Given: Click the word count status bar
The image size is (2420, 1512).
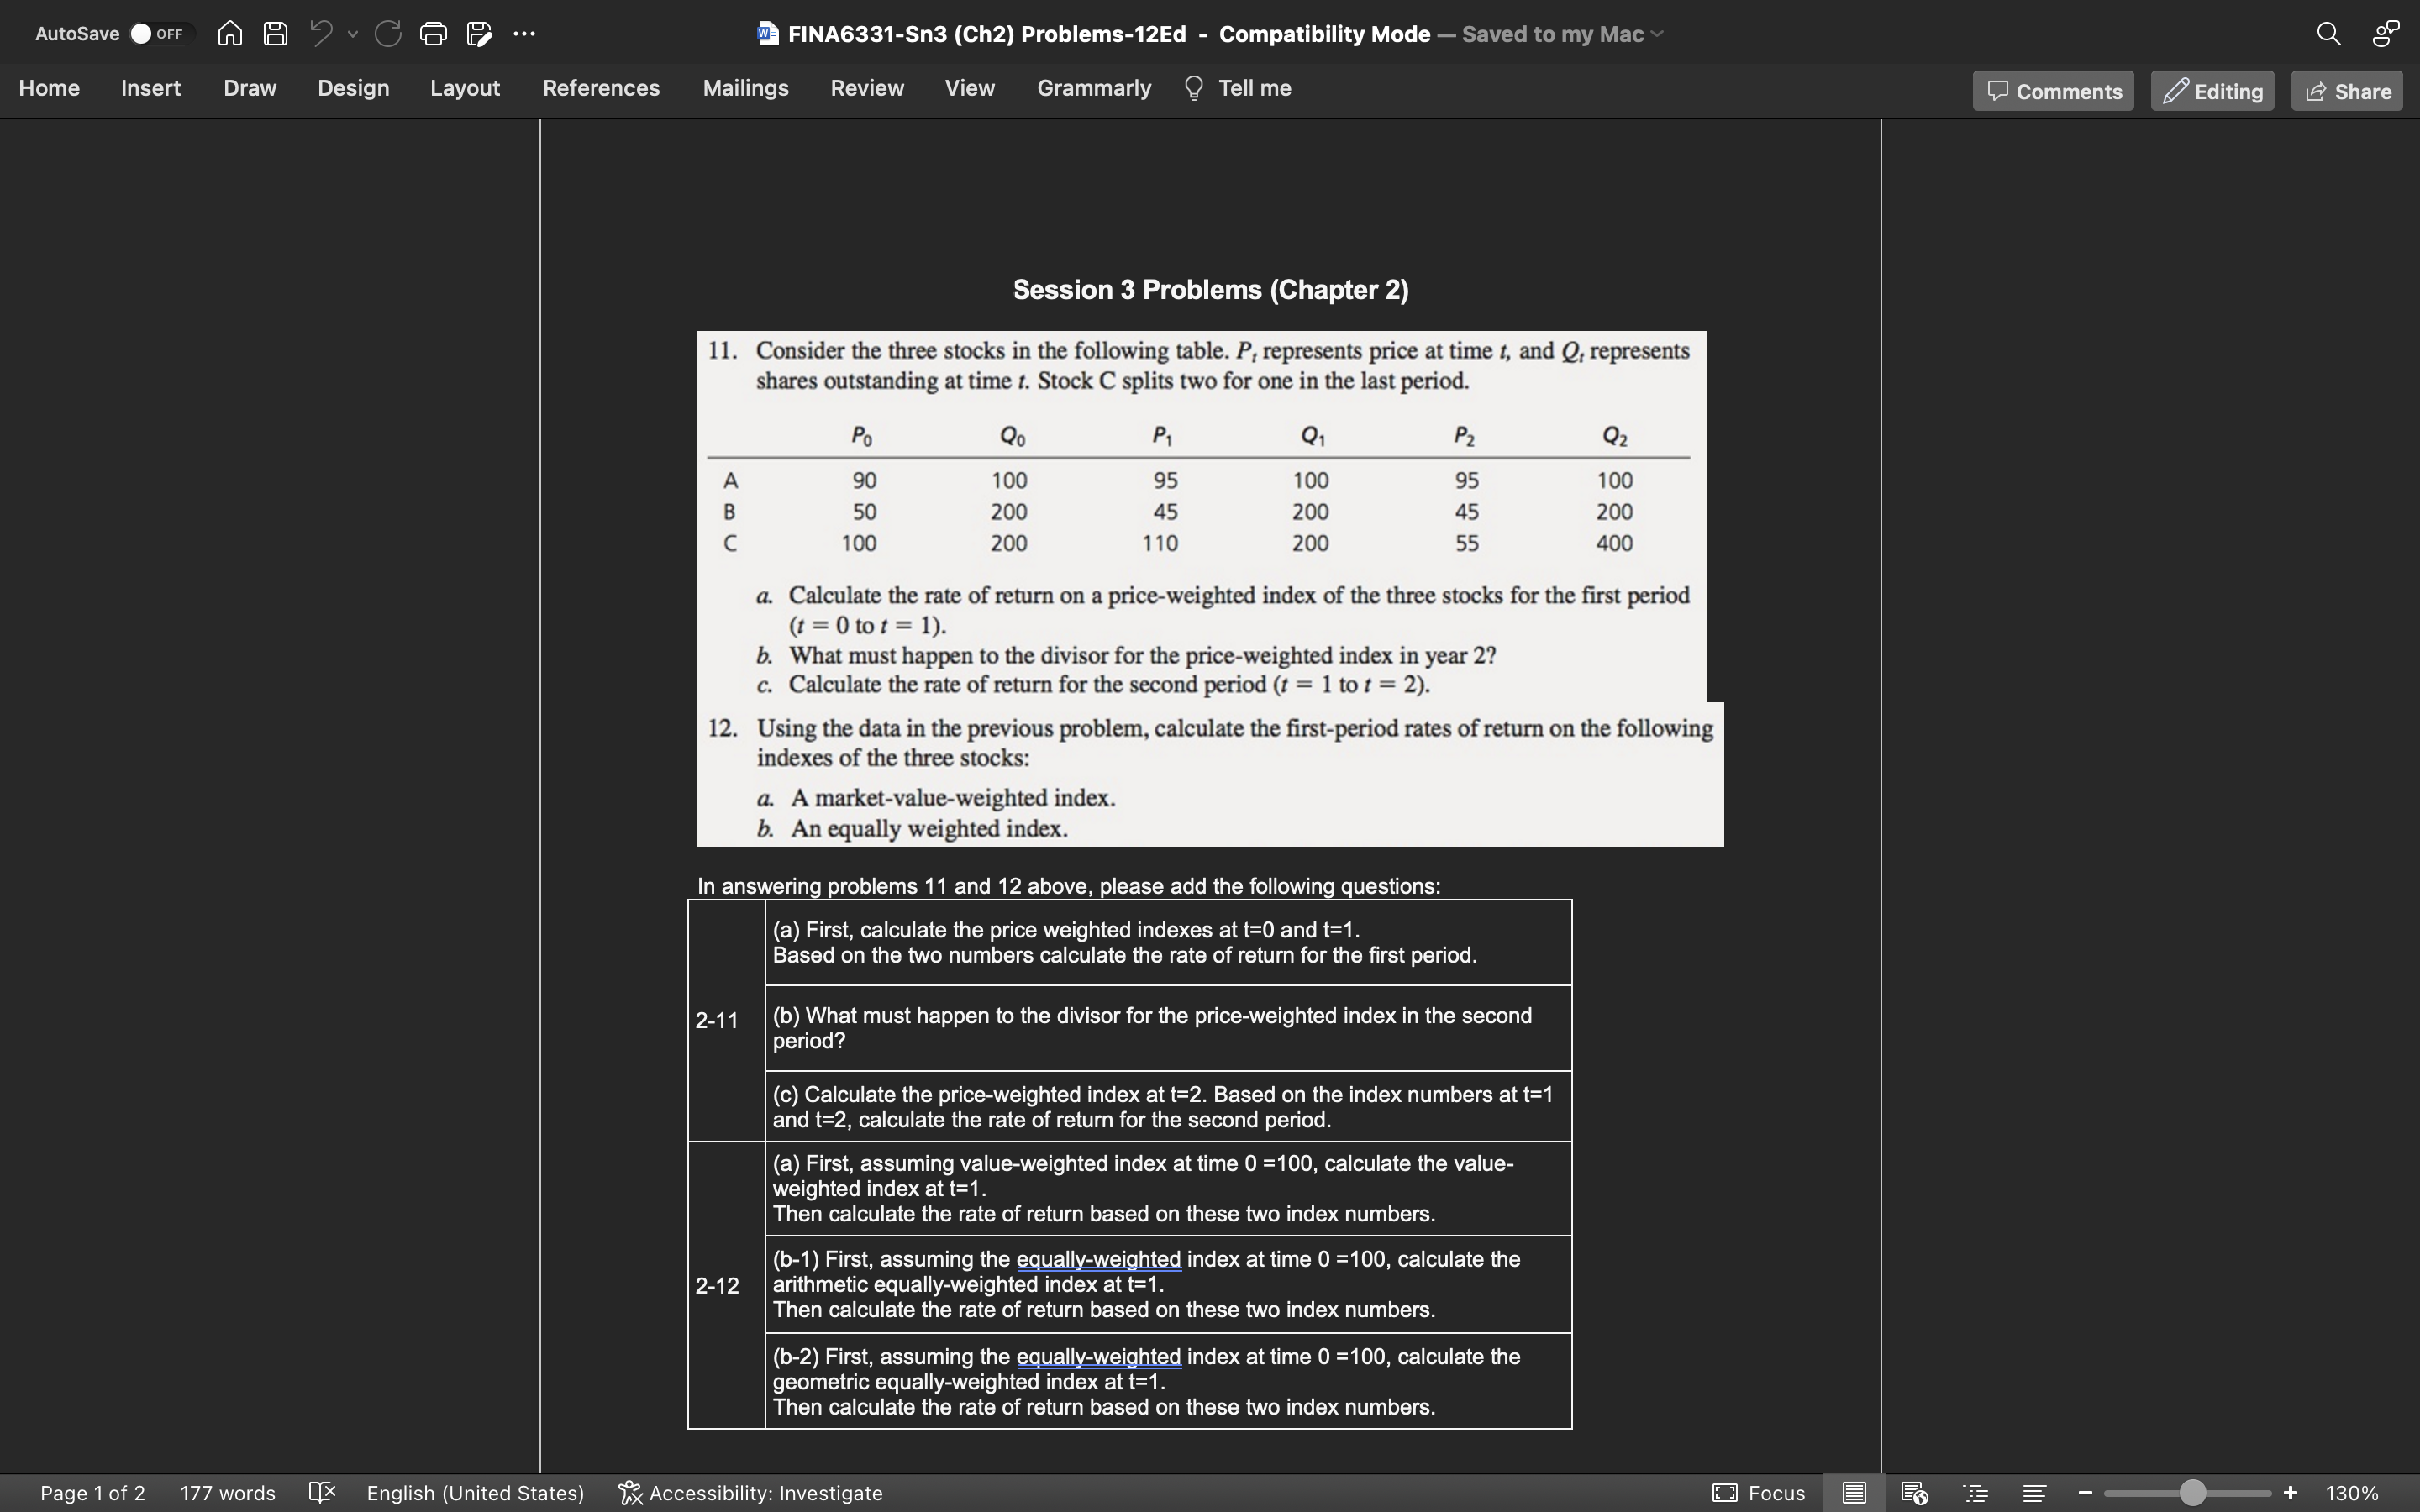Looking at the screenshot, I should pos(227,1493).
